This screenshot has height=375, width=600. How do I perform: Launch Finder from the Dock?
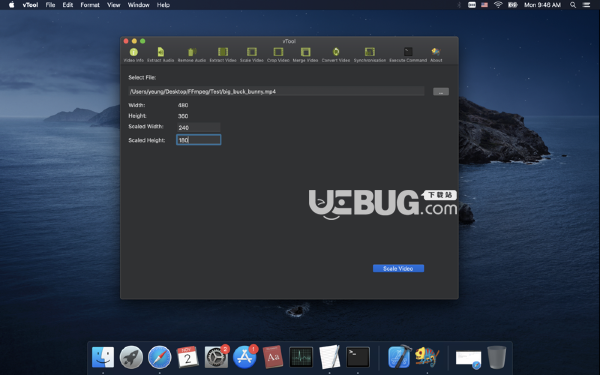tap(103, 357)
